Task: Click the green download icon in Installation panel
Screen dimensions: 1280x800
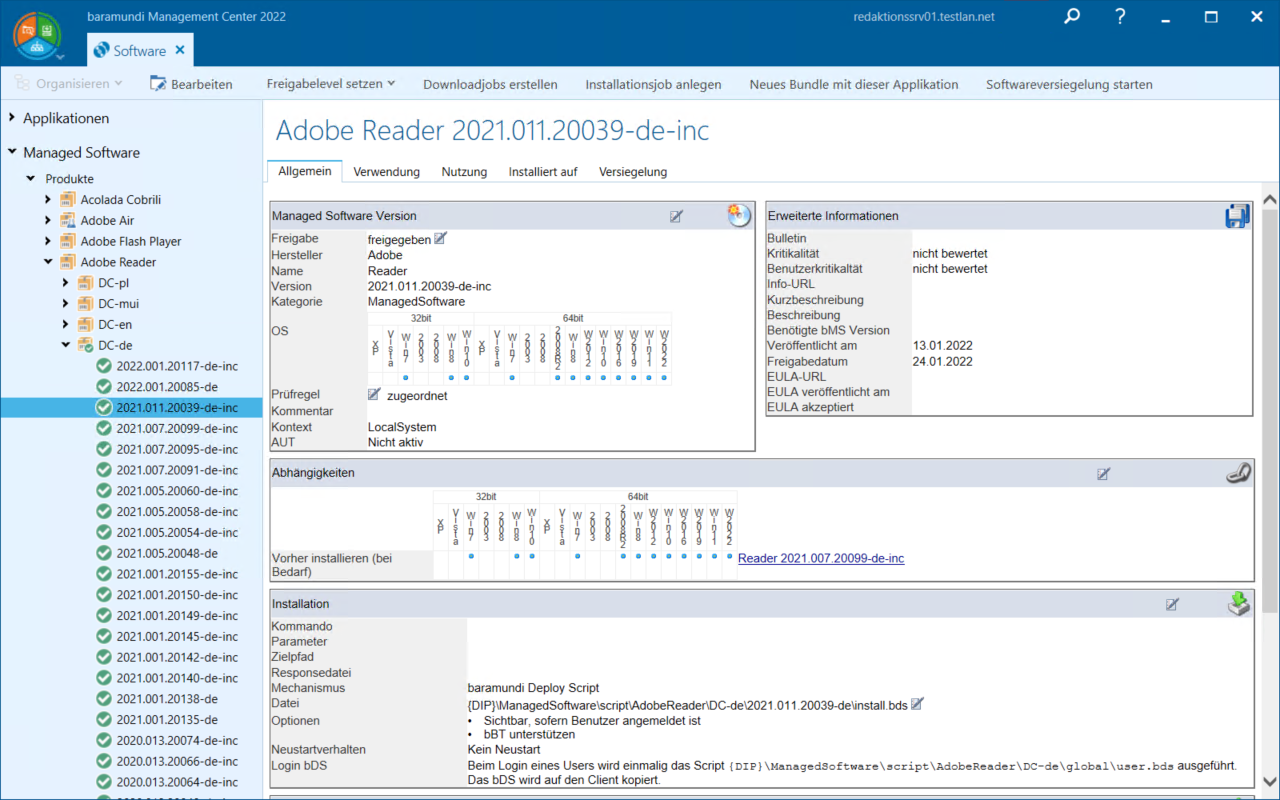Action: 1239,604
